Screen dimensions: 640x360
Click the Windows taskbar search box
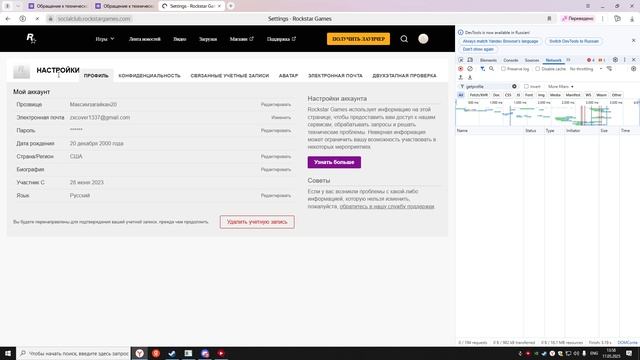click(x=74, y=353)
